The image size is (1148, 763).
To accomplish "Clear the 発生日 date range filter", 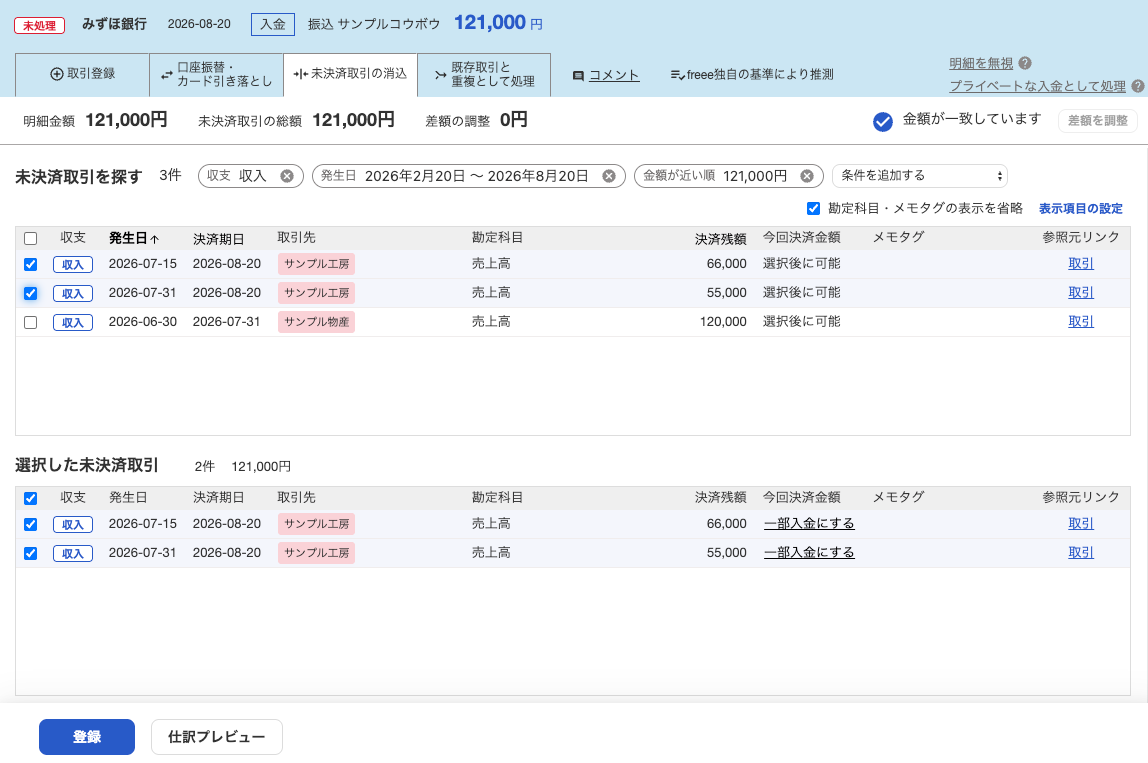I will click(x=608, y=176).
